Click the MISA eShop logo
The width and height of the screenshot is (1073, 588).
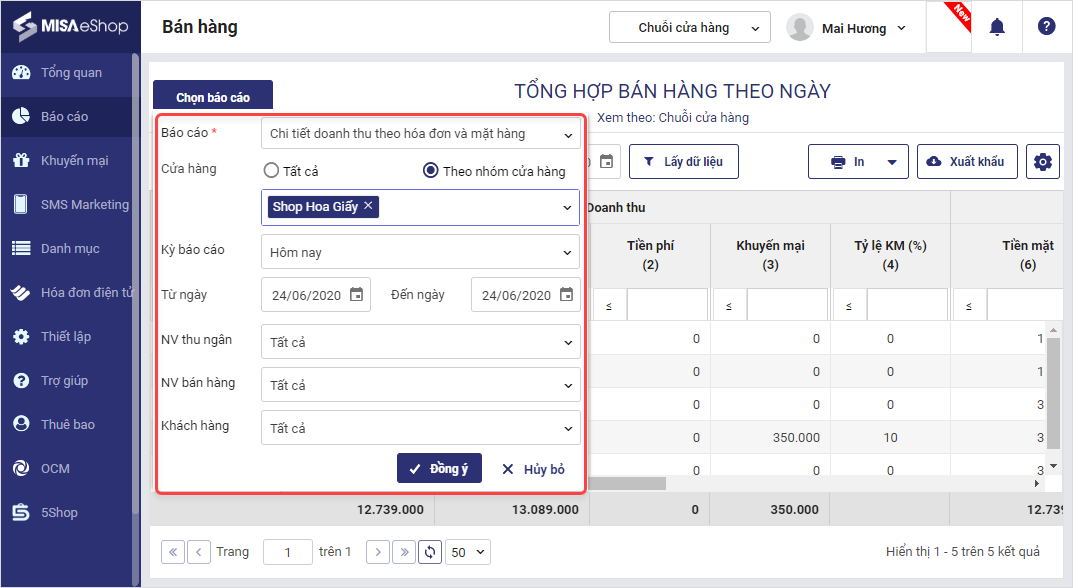(70, 26)
